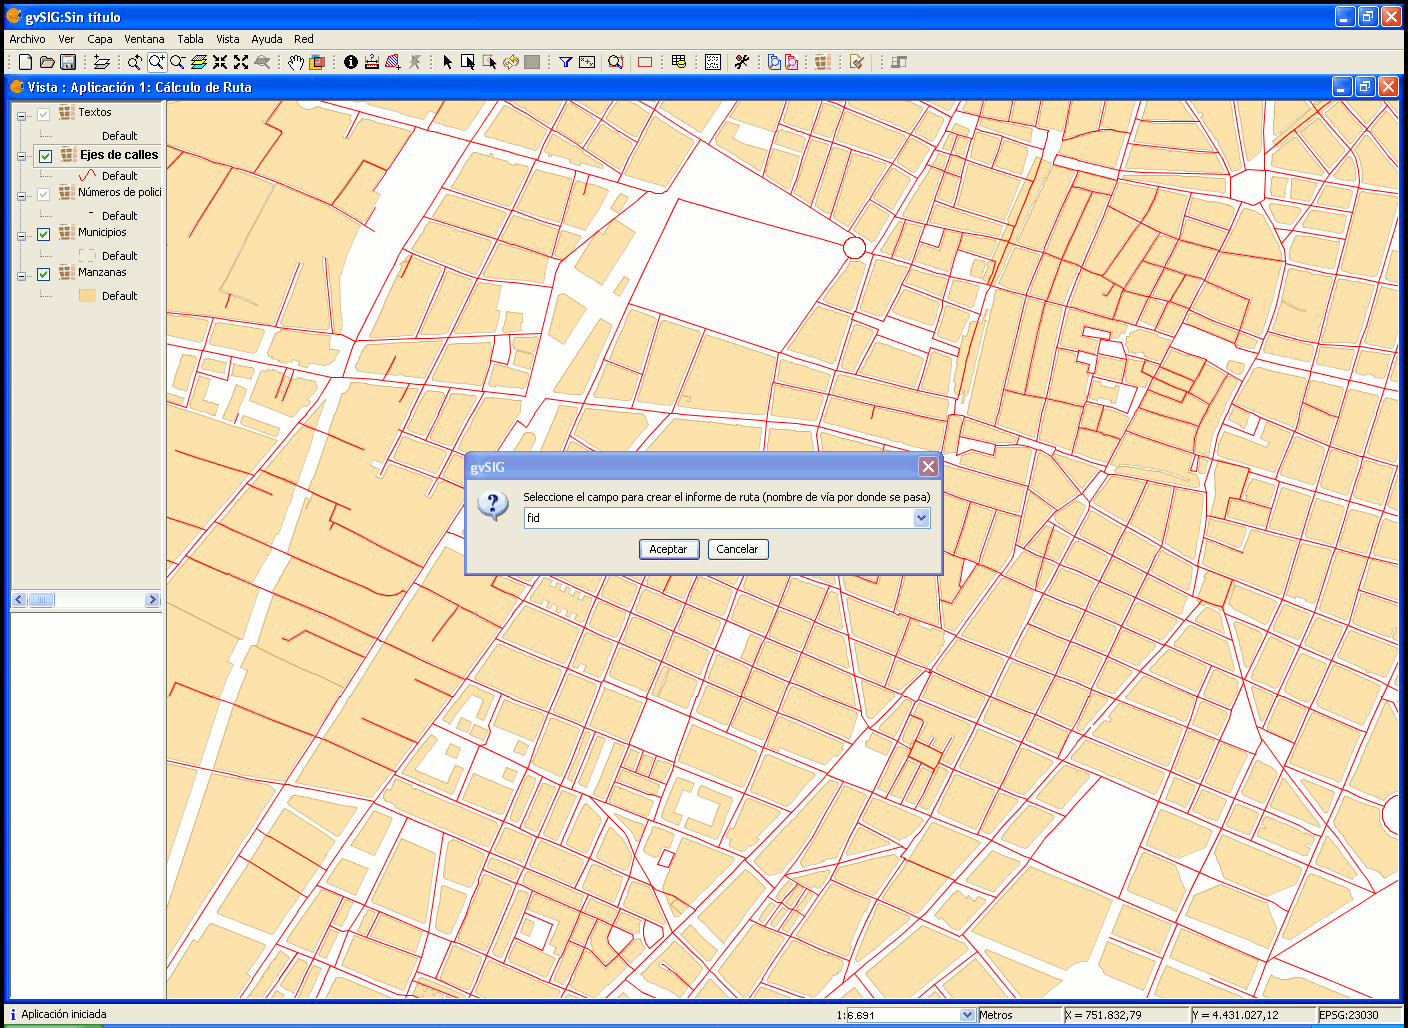The height and width of the screenshot is (1028, 1408).
Task: Zoom to full extent of layers
Action: [x=199, y=62]
